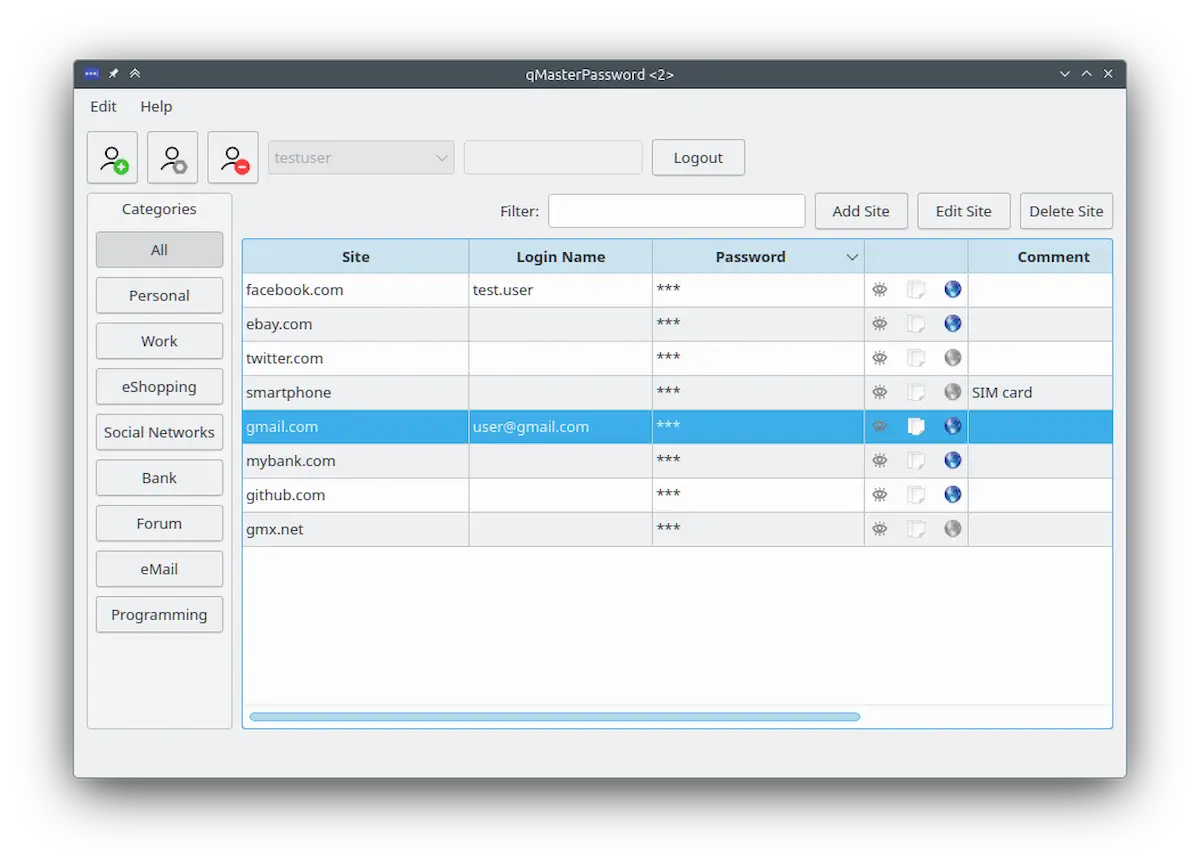This screenshot has width=1200, height=865.
Task: Click twitter.com row's gray globe icon
Action: pos(953,358)
